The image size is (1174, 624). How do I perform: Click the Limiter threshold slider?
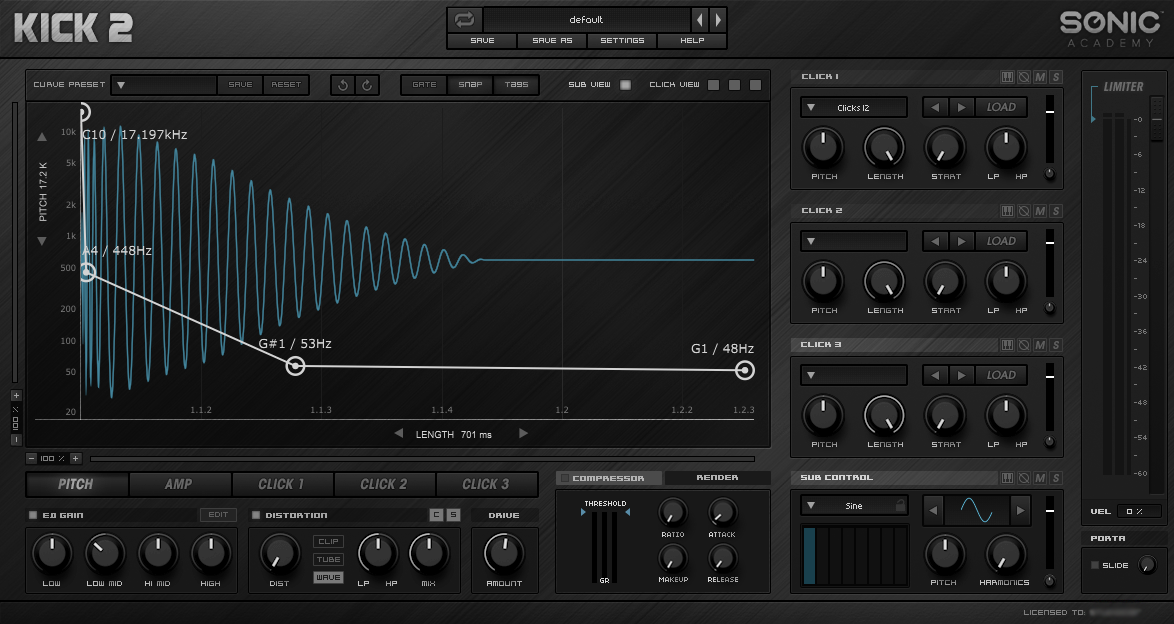pos(1157,121)
